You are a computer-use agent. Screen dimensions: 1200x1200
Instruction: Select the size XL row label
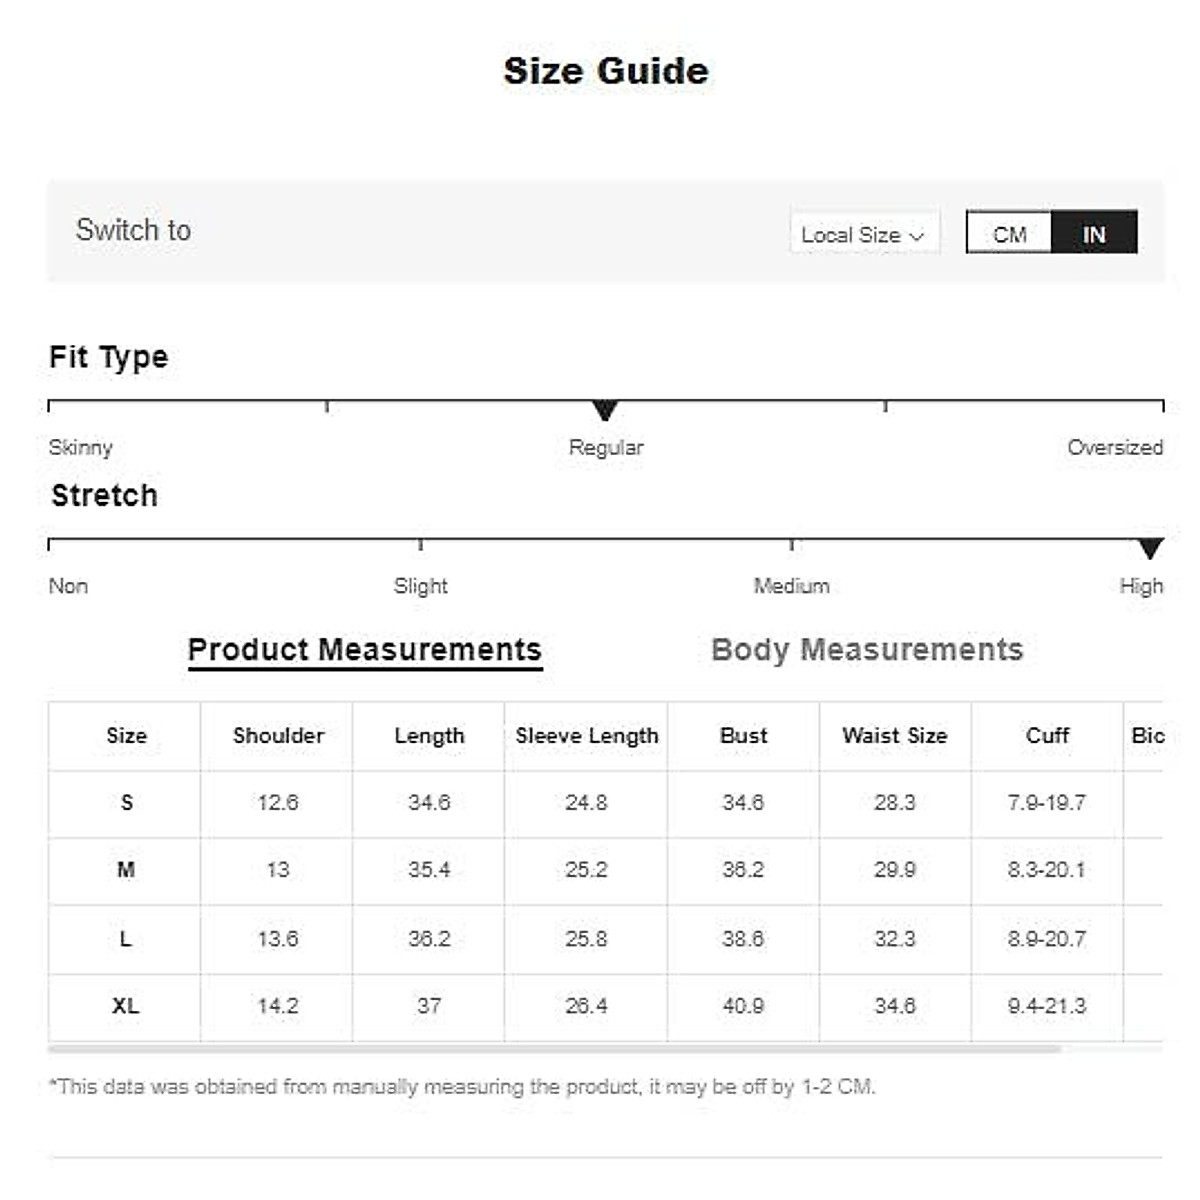point(126,1006)
